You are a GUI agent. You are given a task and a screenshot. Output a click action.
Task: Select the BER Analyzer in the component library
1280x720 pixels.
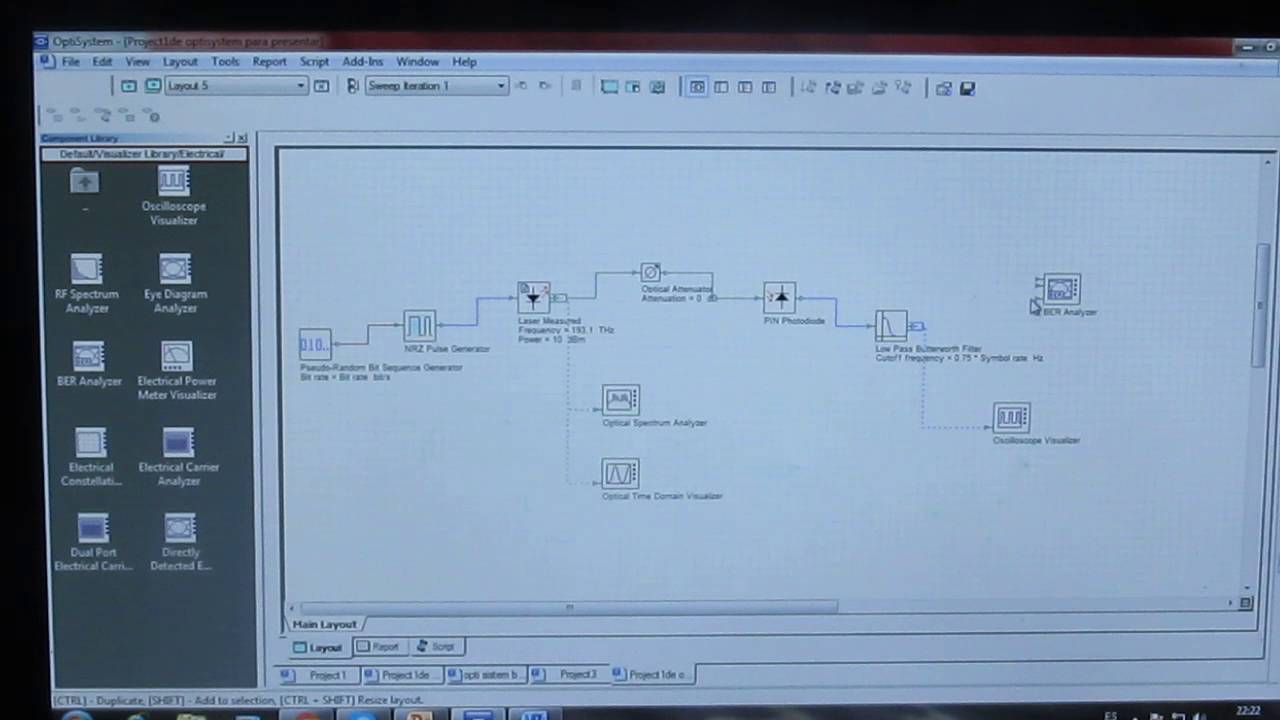88,365
